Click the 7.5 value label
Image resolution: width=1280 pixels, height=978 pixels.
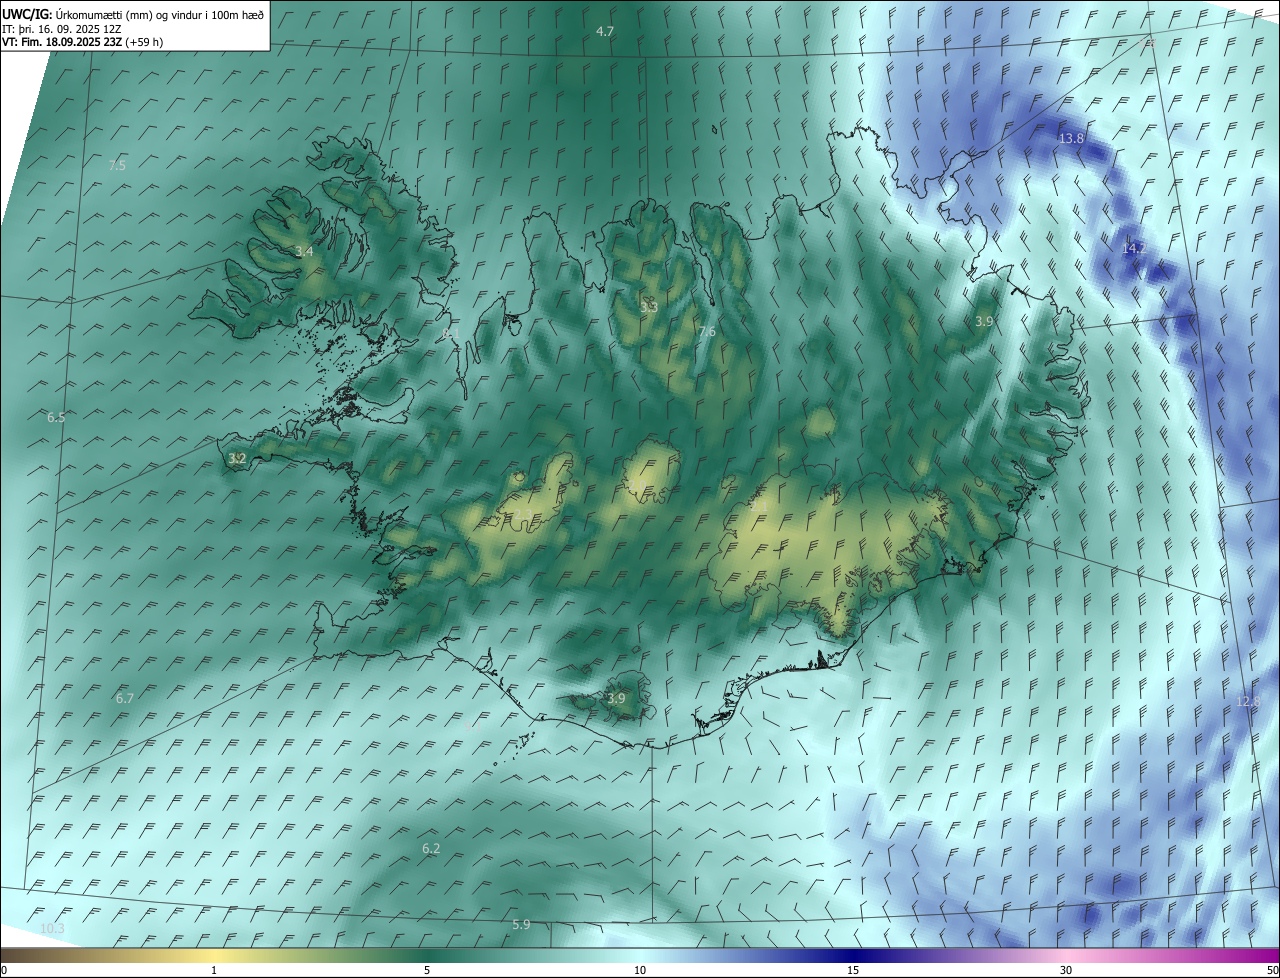pyautogui.click(x=117, y=165)
